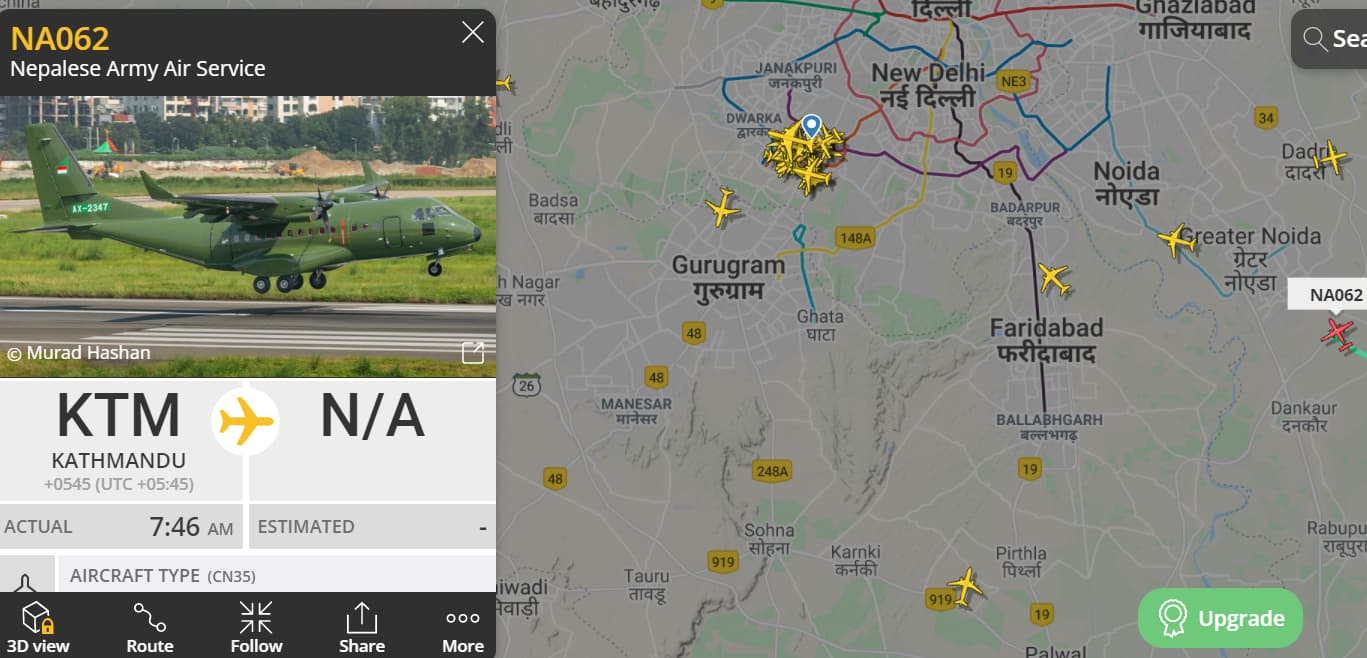This screenshot has height=658, width=1367.
Task: Open the More options menu
Action: click(x=463, y=627)
